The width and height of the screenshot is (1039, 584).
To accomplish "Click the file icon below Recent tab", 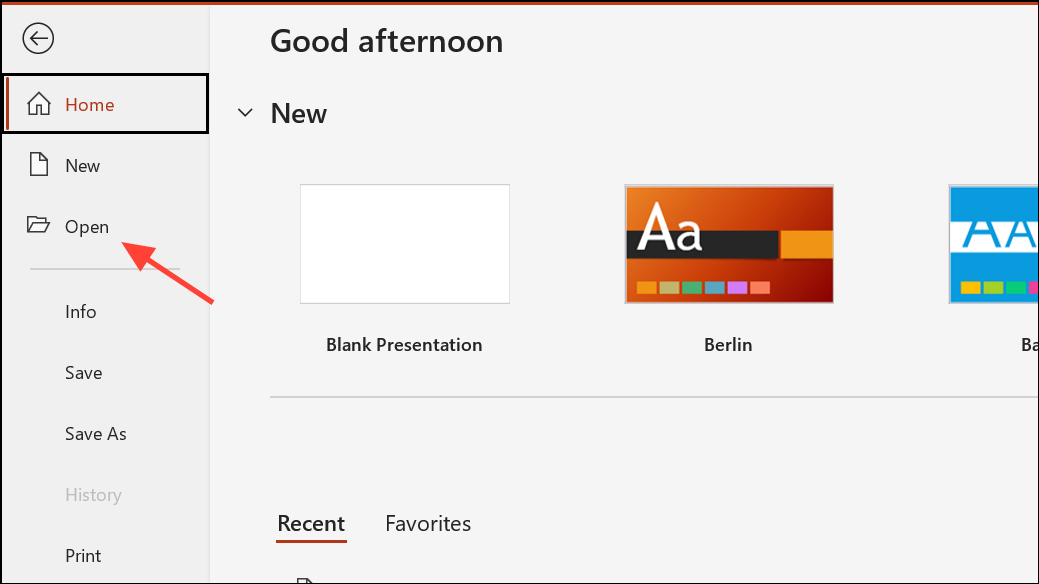I will click(x=305, y=581).
